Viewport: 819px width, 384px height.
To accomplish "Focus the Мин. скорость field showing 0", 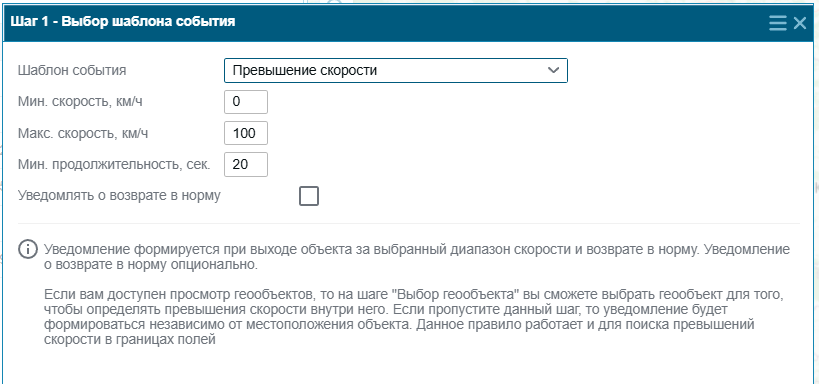I will pos(246,102).
